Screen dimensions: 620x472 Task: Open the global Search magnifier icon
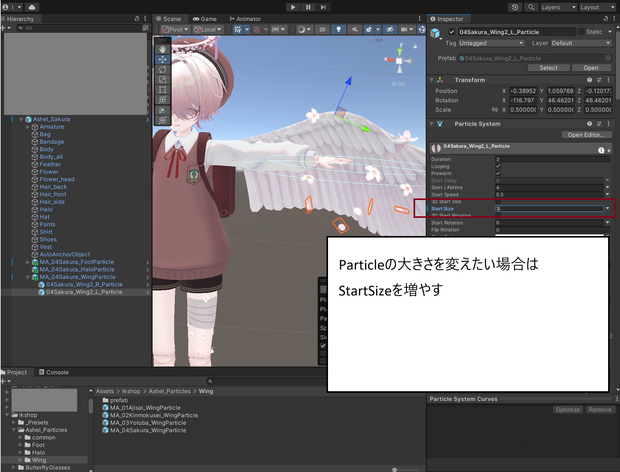point(531,7)
